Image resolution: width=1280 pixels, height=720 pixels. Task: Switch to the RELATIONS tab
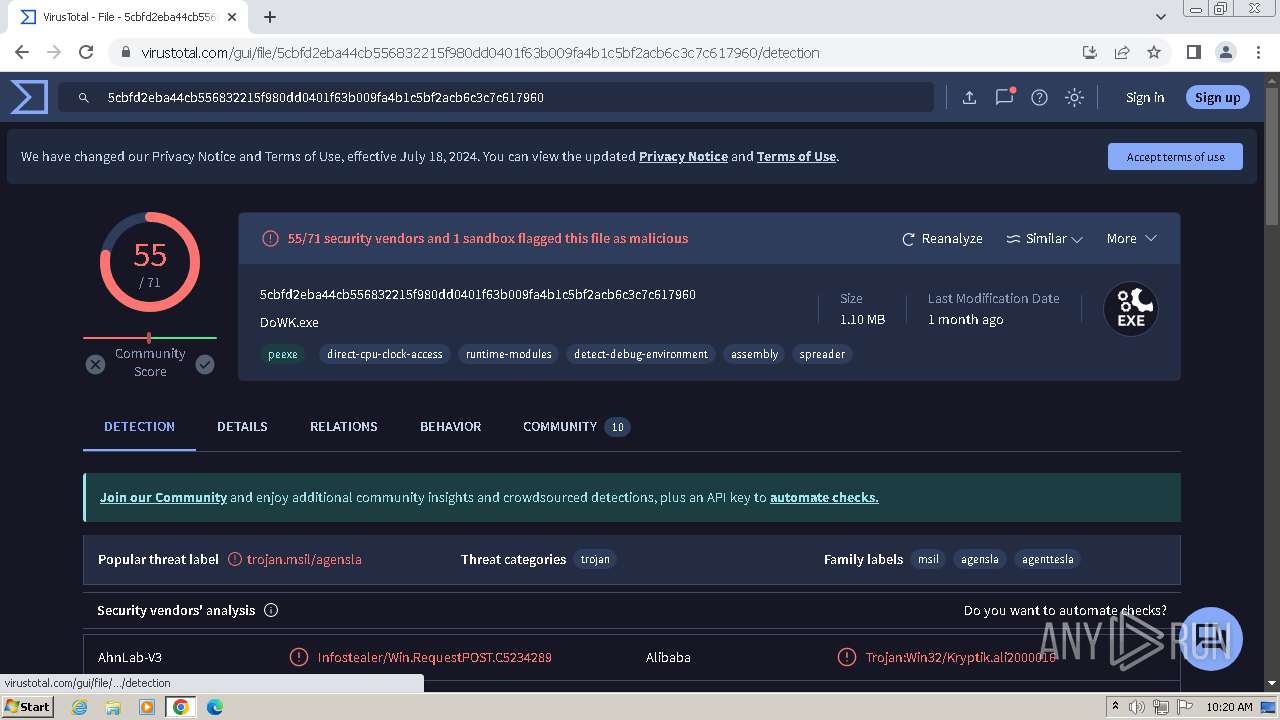point(344,426)
